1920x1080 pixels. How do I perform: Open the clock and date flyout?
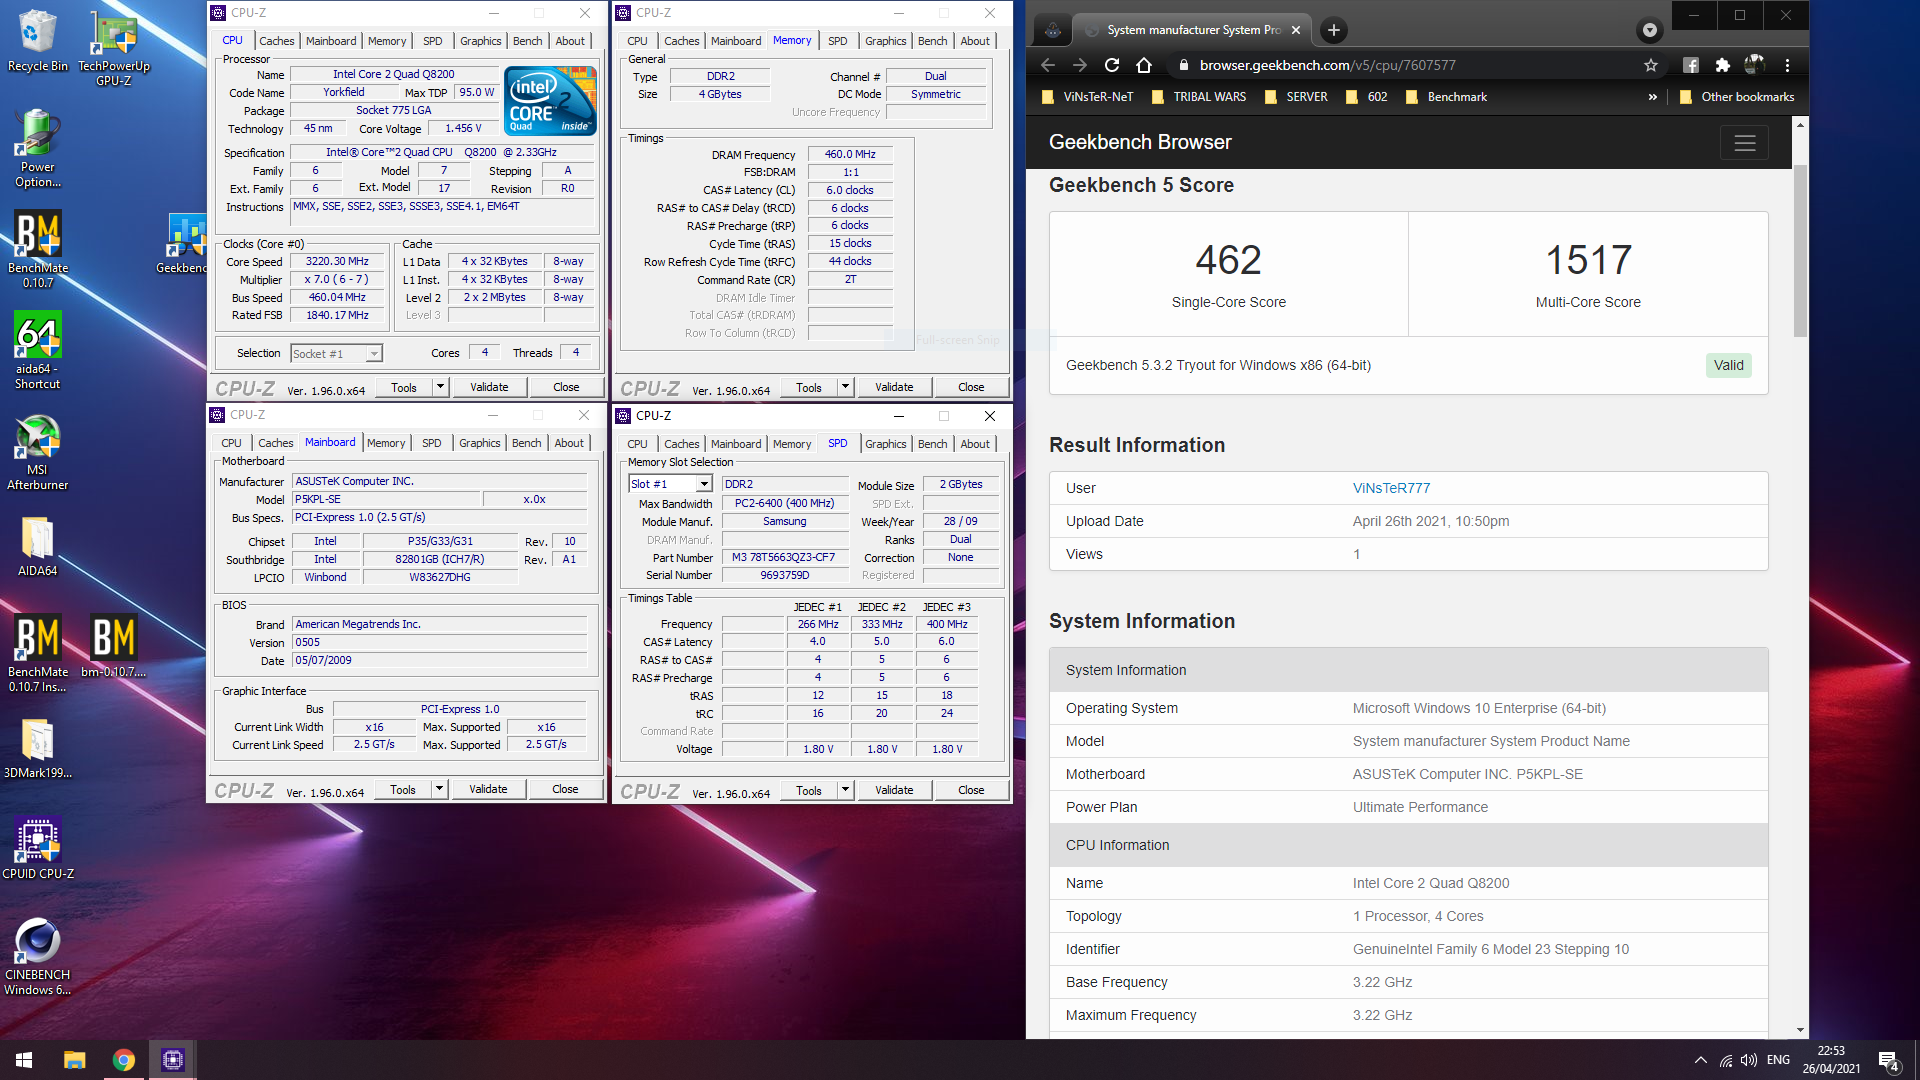[x=1831, y=1060]
